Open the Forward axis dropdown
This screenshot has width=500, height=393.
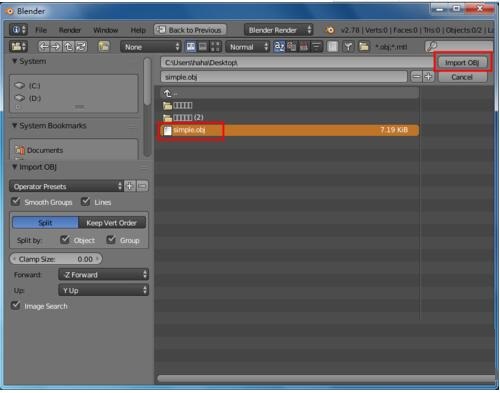[103, 275]
